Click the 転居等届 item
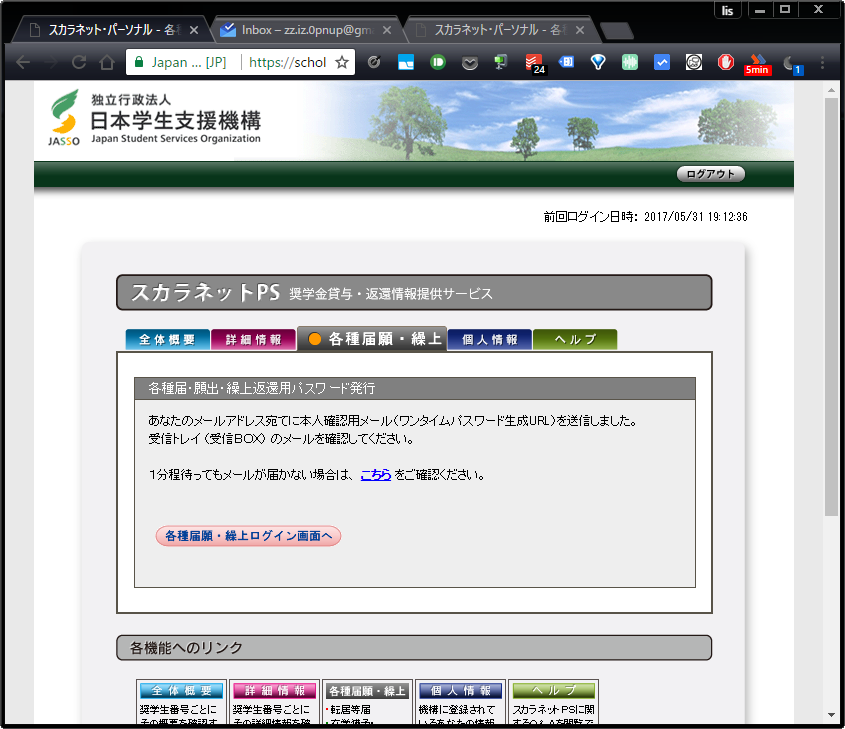The image size is (845, 729). tap(350, 710)
